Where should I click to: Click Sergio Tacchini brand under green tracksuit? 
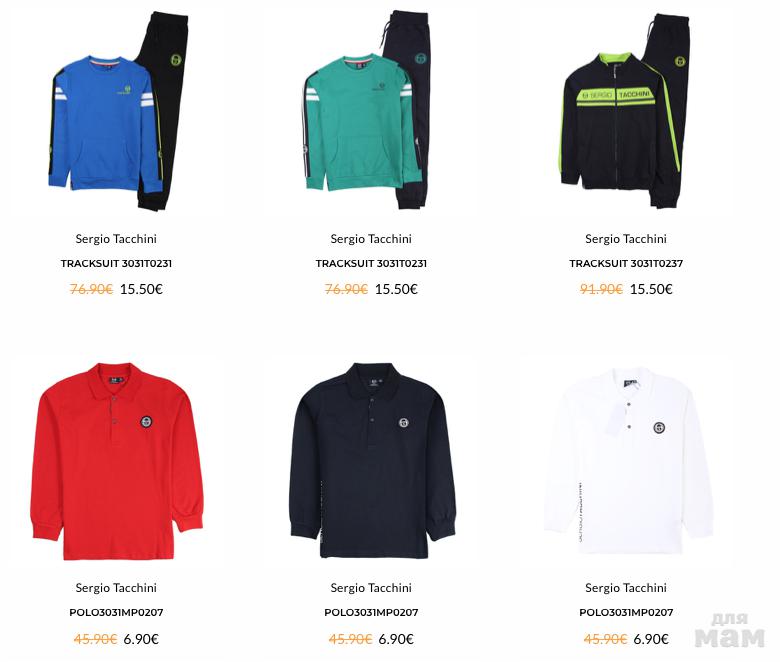371,239
